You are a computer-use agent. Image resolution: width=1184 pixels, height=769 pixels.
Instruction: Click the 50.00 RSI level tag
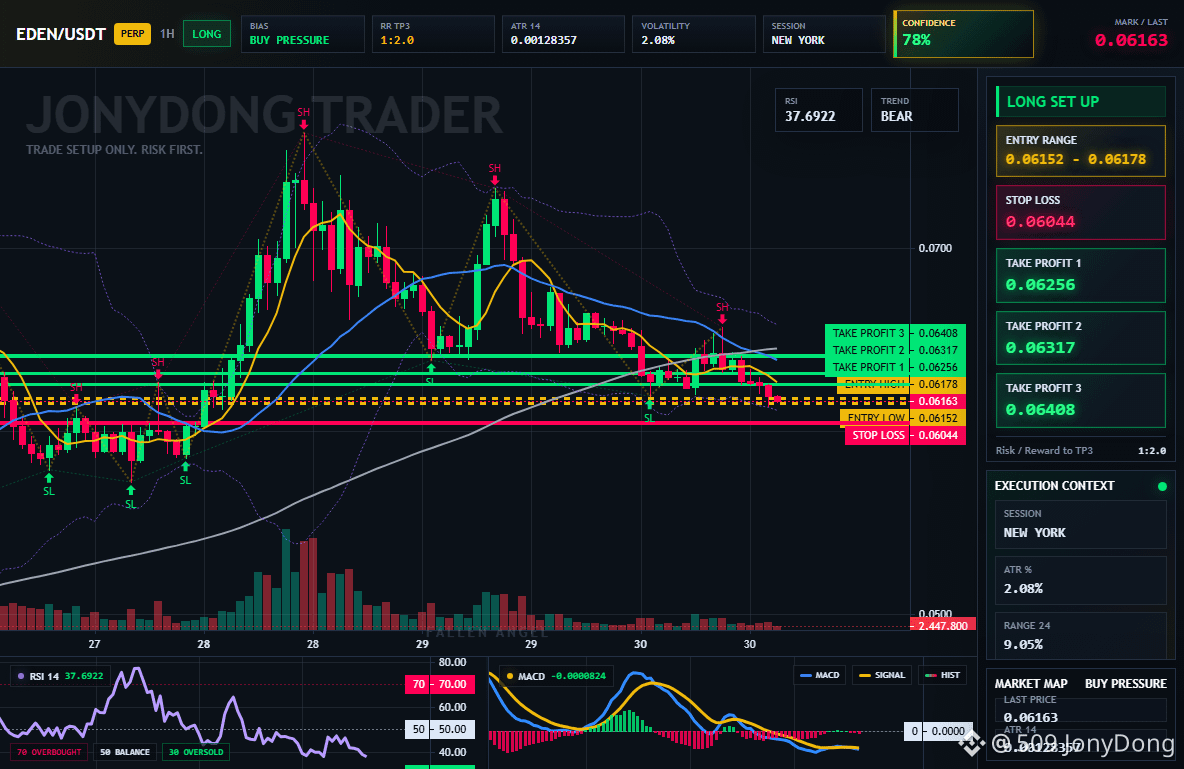pyautogui.click(x=439, y=730)
